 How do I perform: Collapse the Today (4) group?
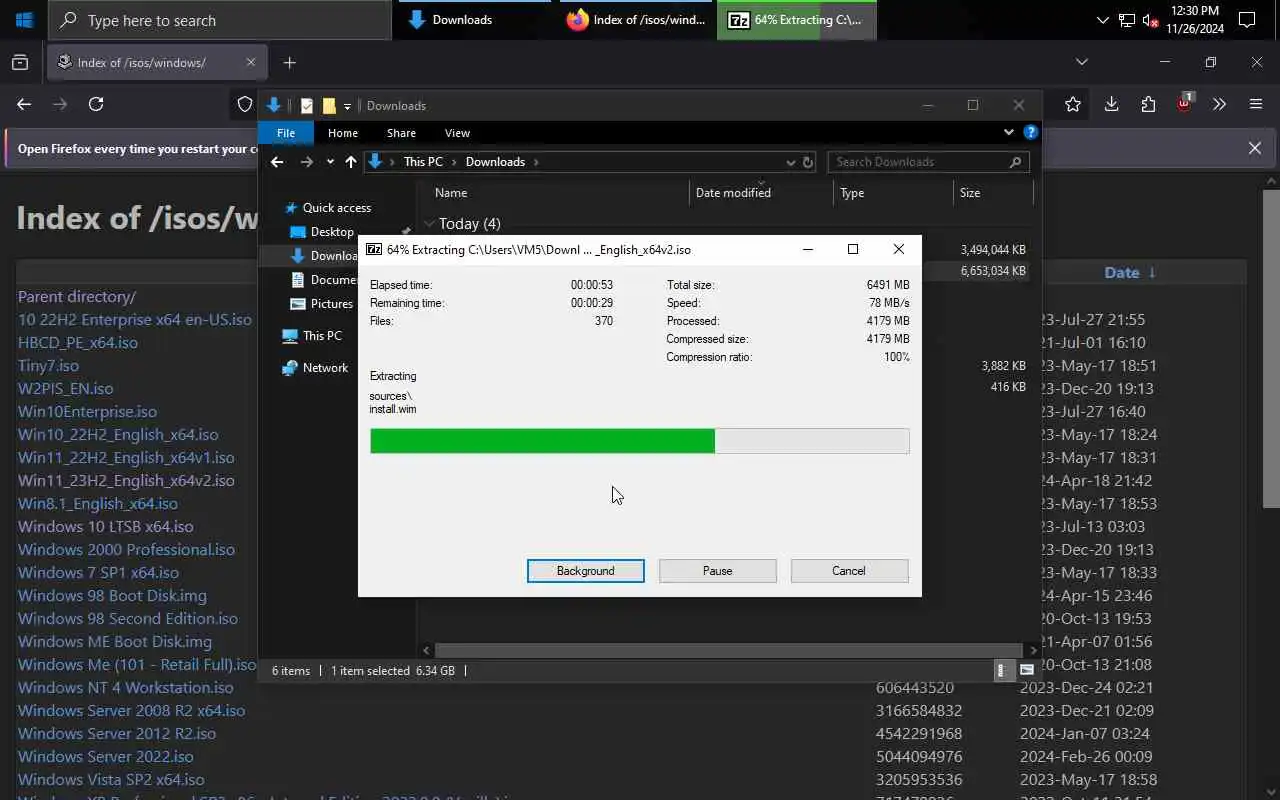[x=429, y=224]
